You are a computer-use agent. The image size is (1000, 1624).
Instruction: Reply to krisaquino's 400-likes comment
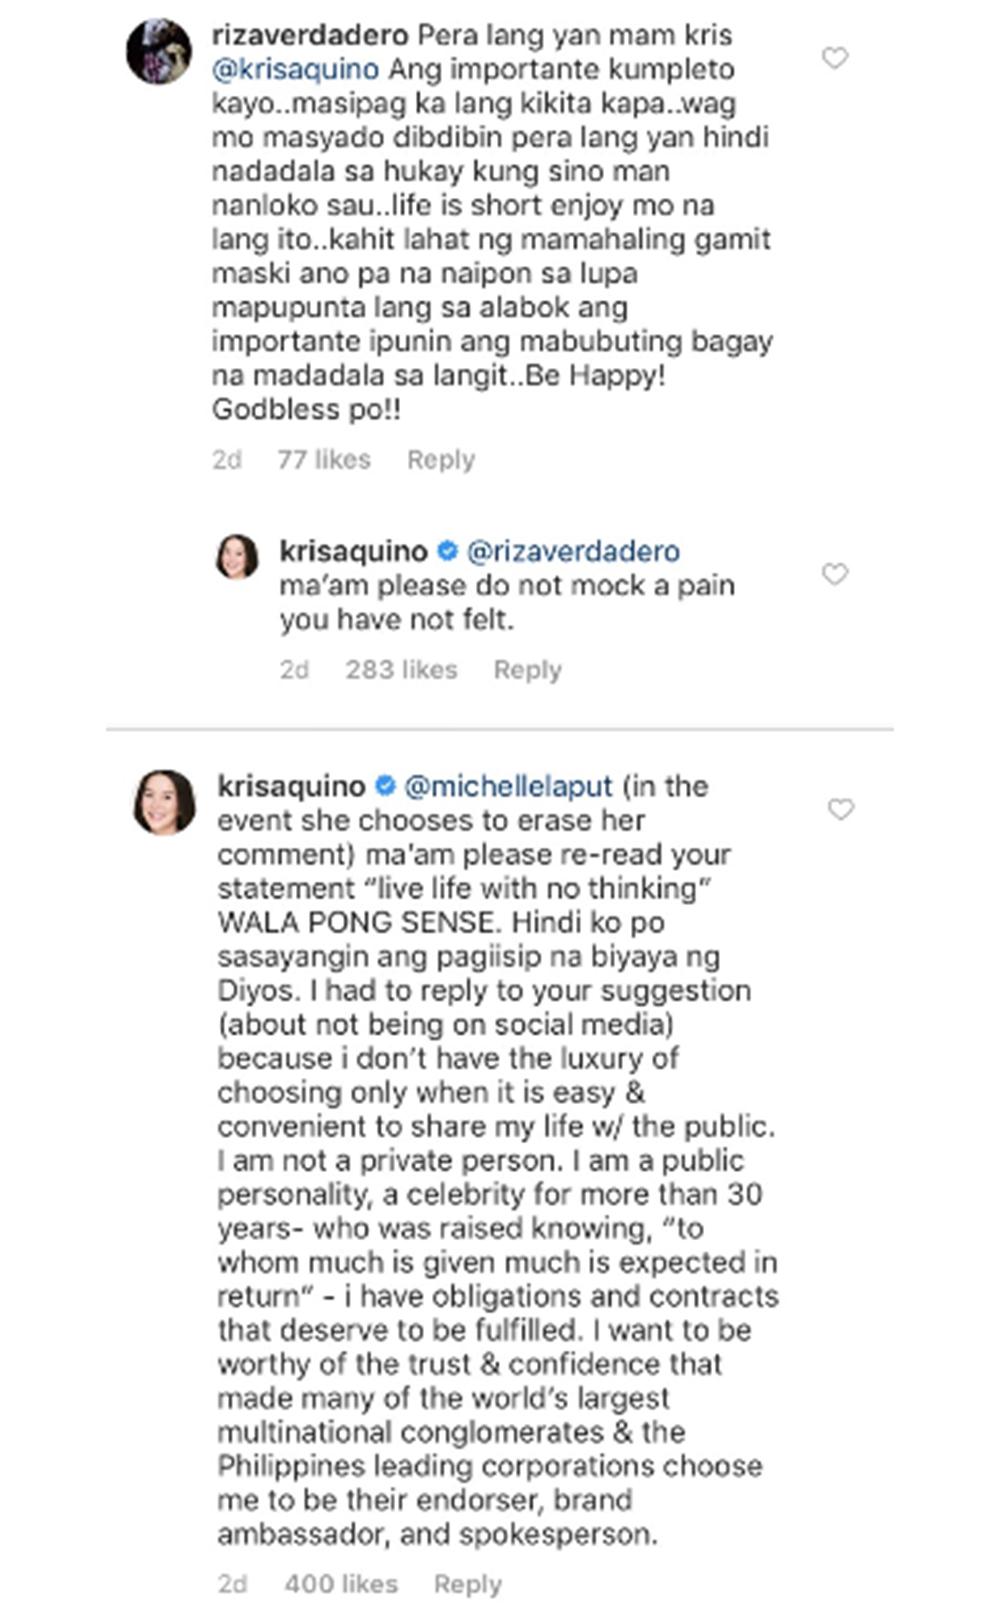pos(467,1584)
